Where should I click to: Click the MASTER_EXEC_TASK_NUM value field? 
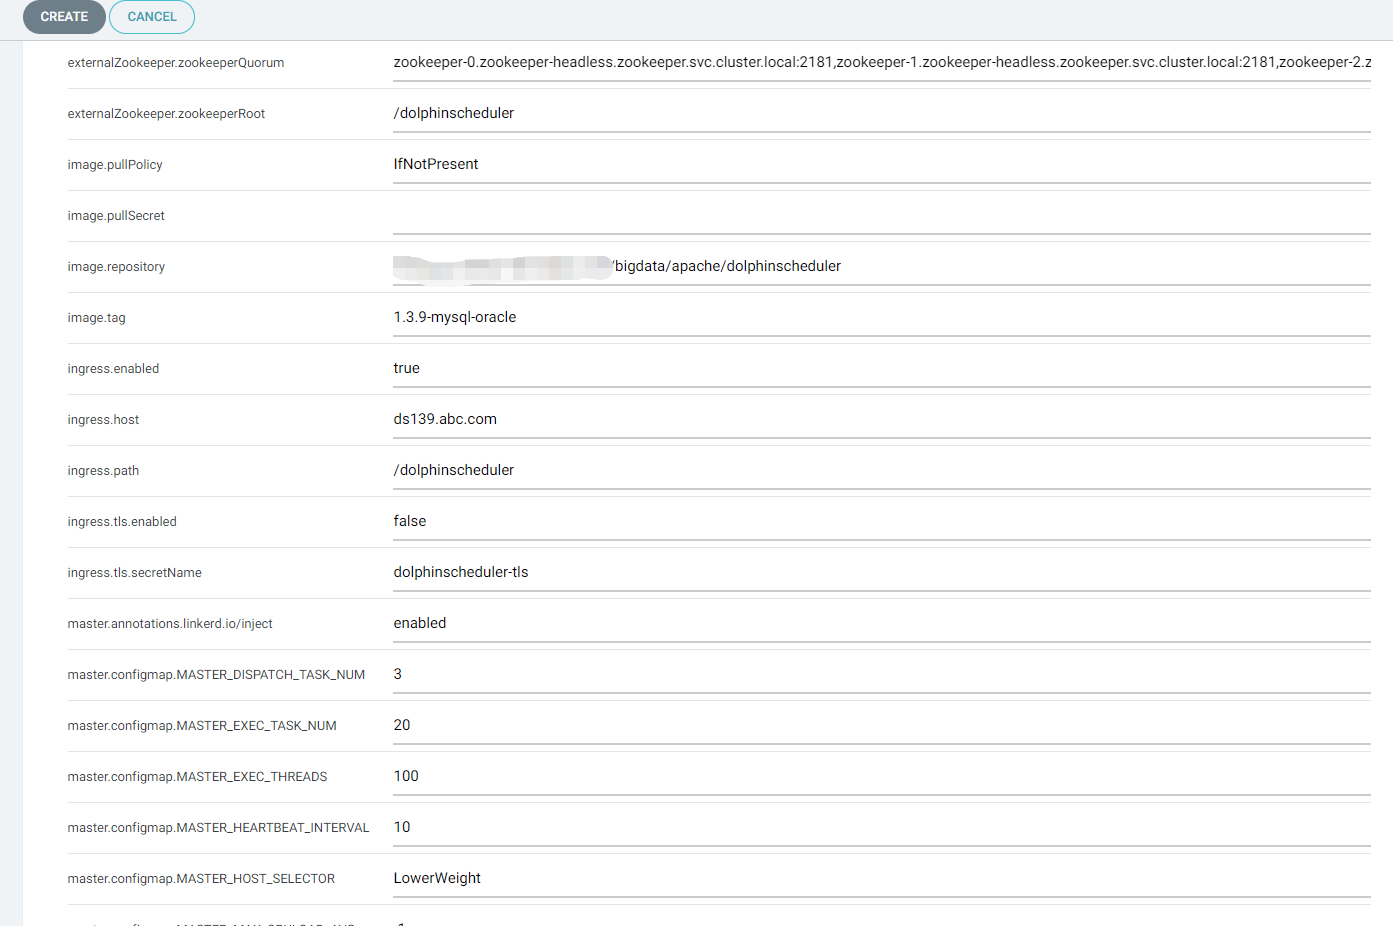point(880,725)
